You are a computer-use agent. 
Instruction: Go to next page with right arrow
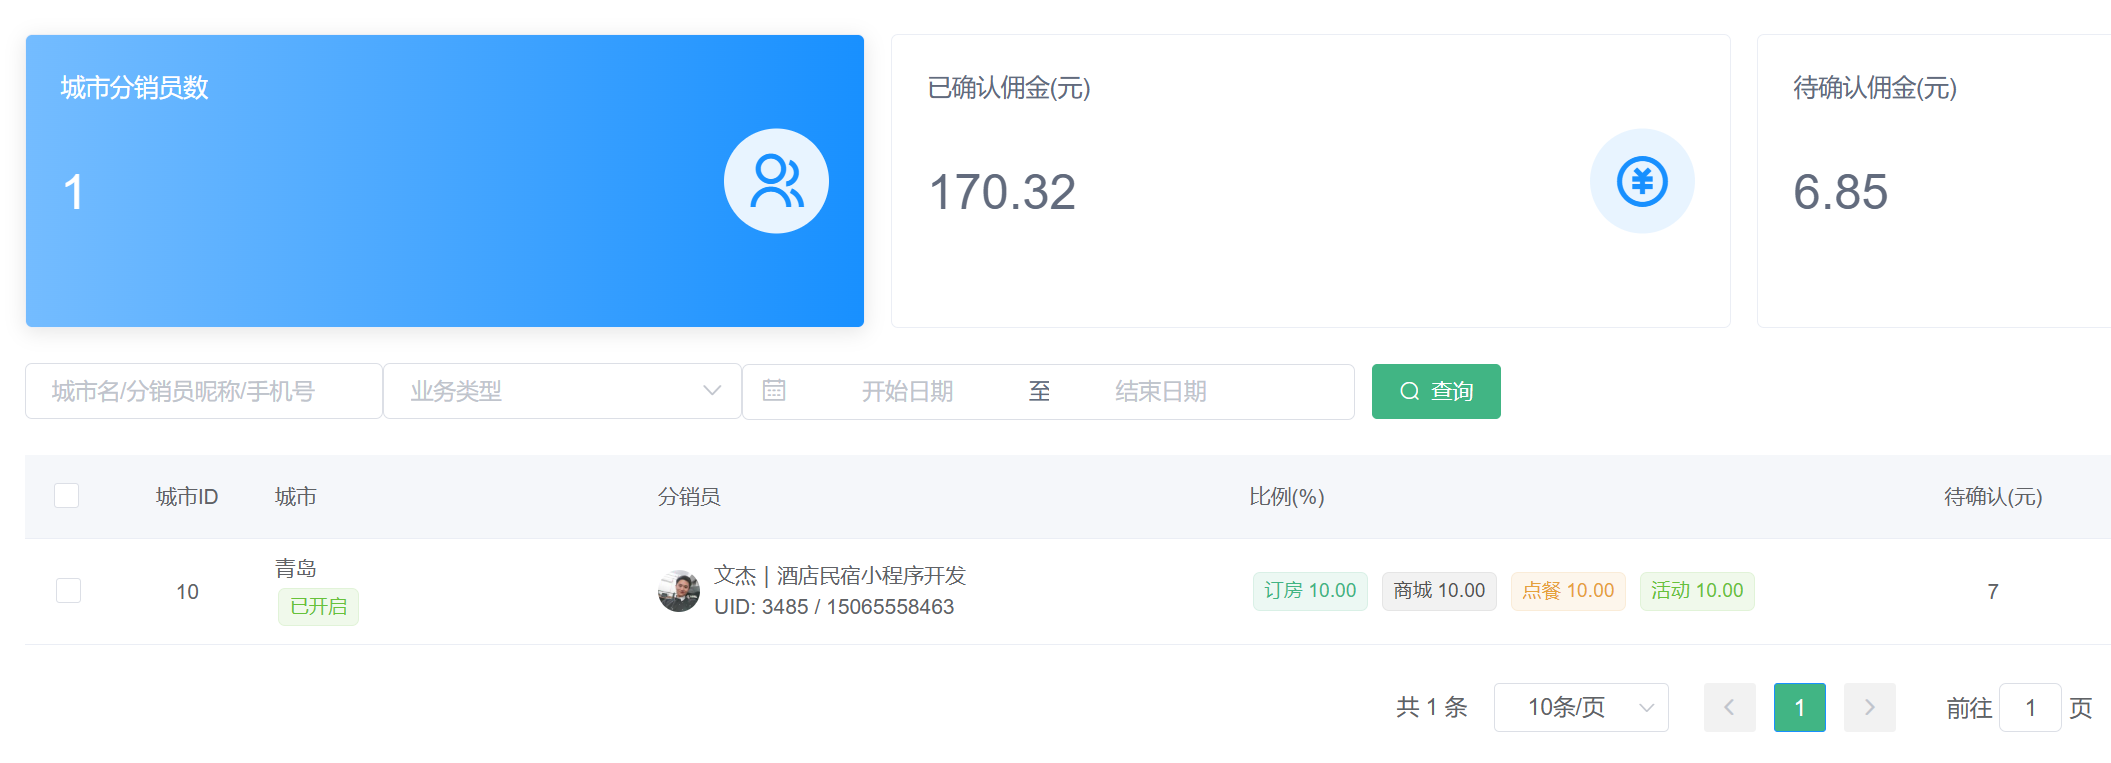point(1869,708)
